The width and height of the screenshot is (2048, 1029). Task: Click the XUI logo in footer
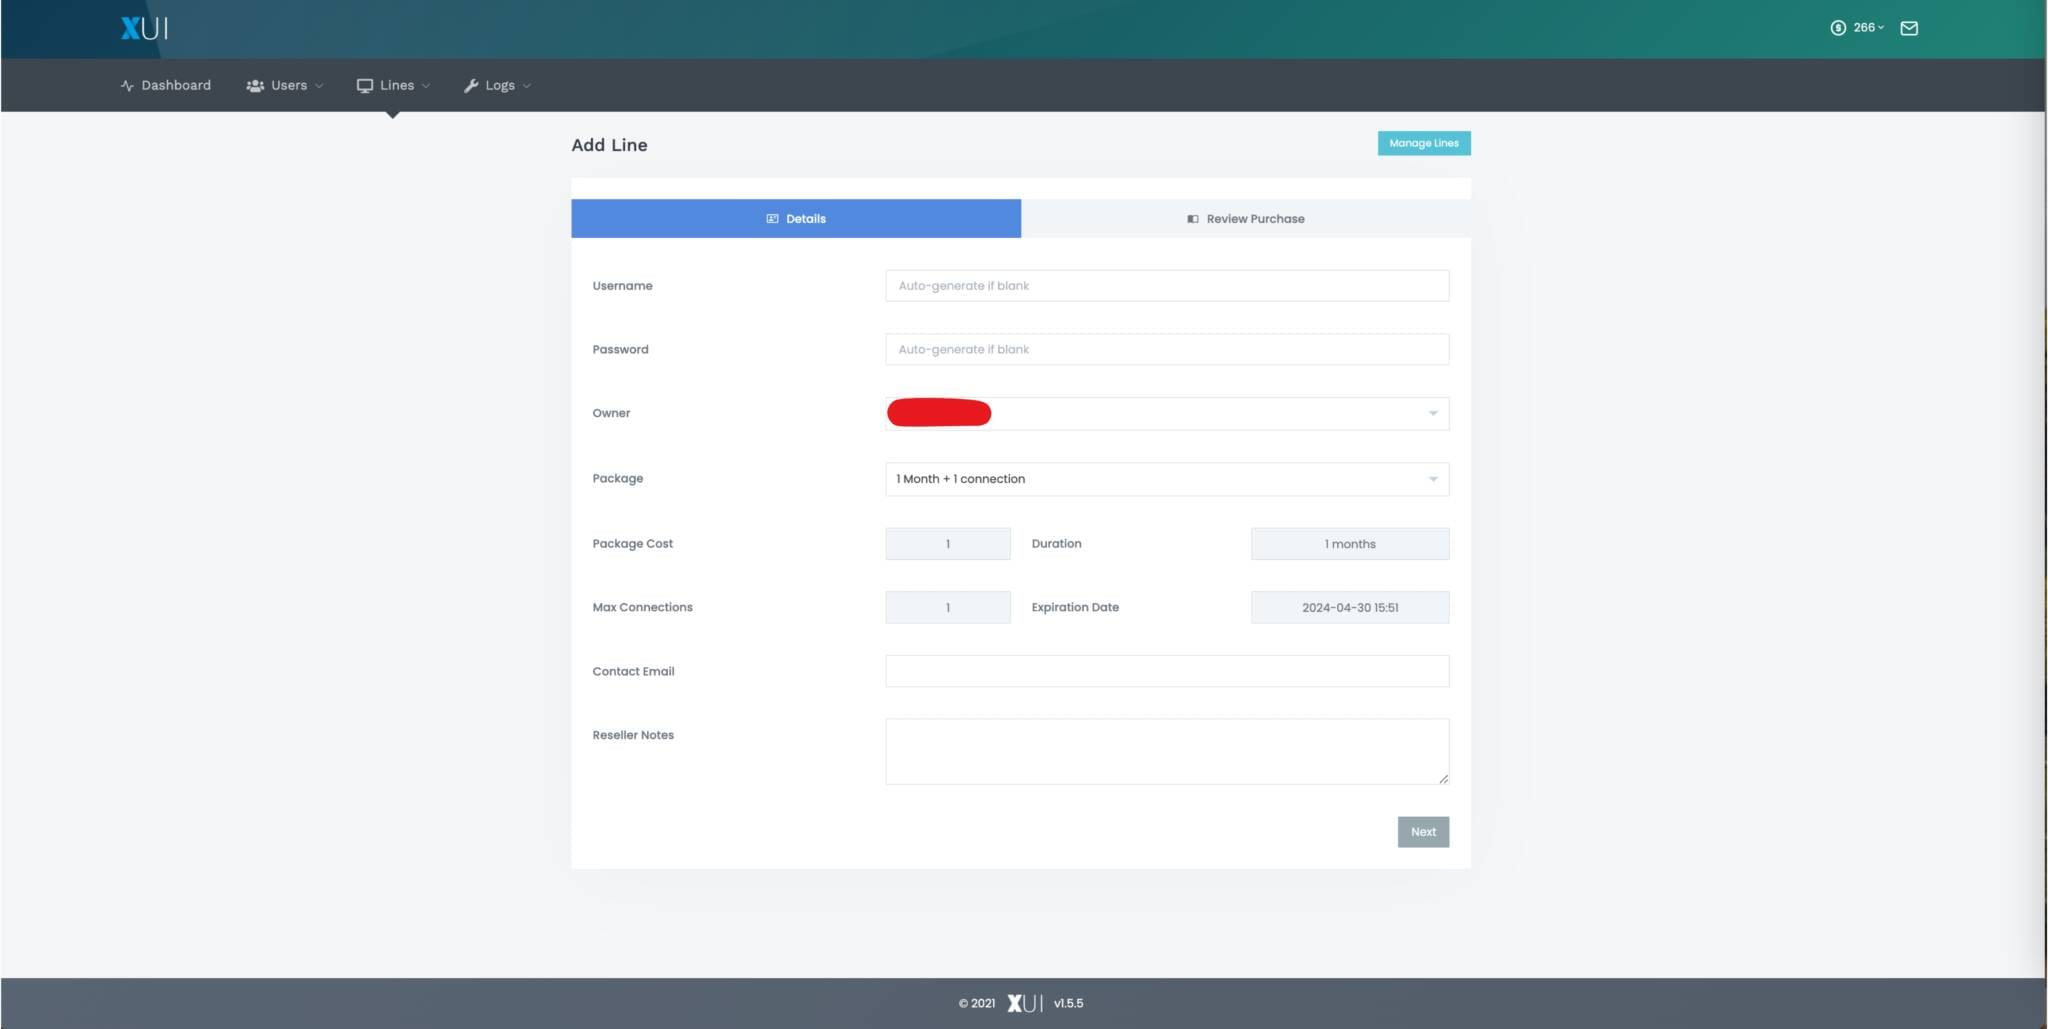[1024, 1003]
